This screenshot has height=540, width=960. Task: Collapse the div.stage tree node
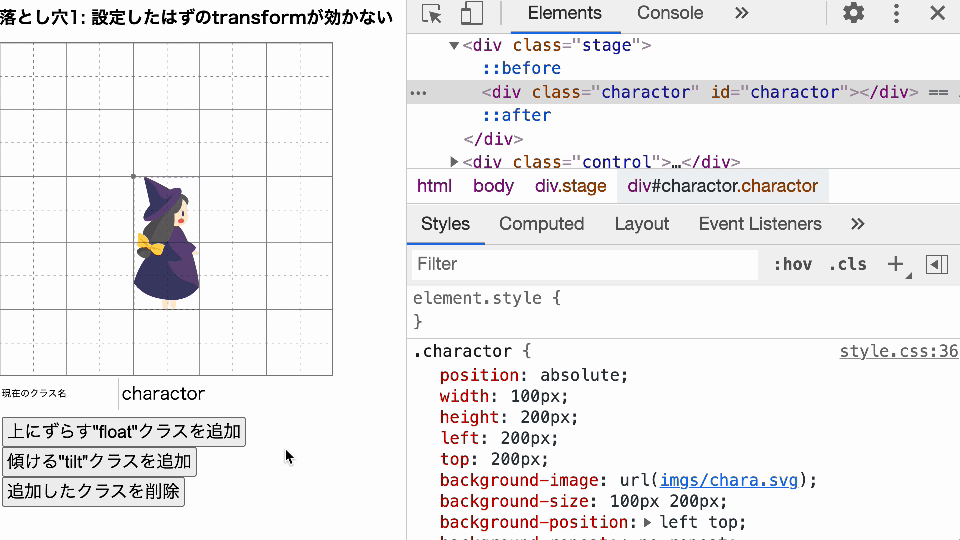coord(454,46)
